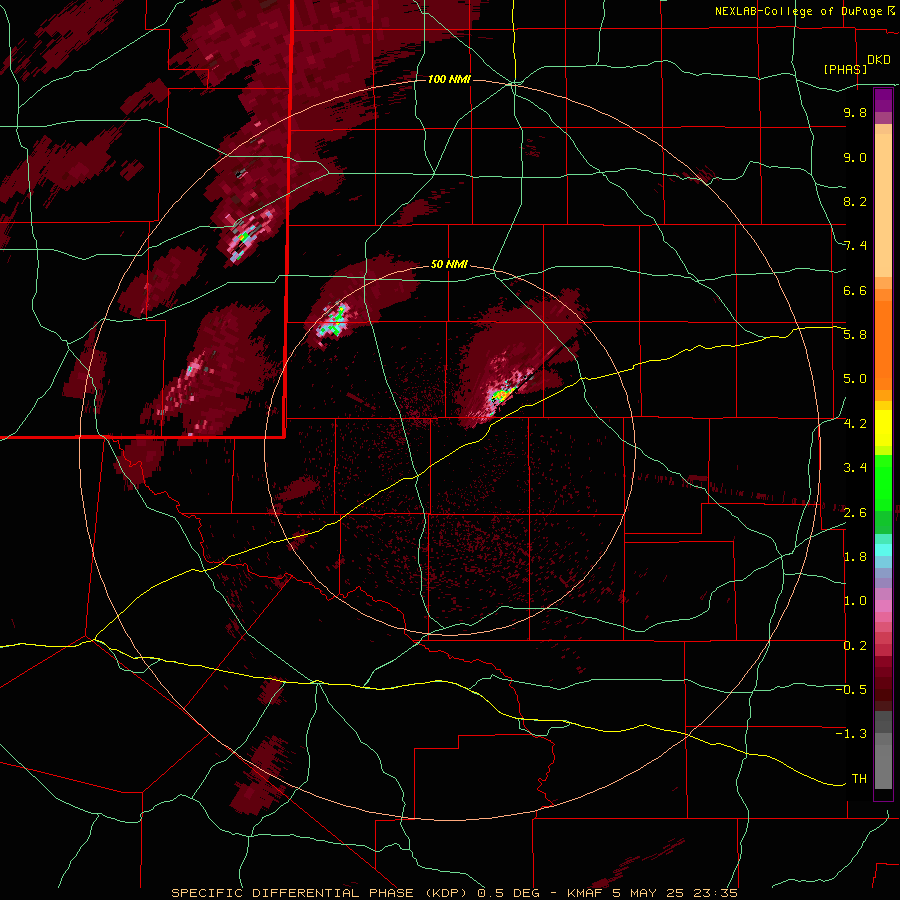Viewport: 900px width, 900px height.
Task: Select the 1.0 value on color scale
Action: tap(855, 601)
